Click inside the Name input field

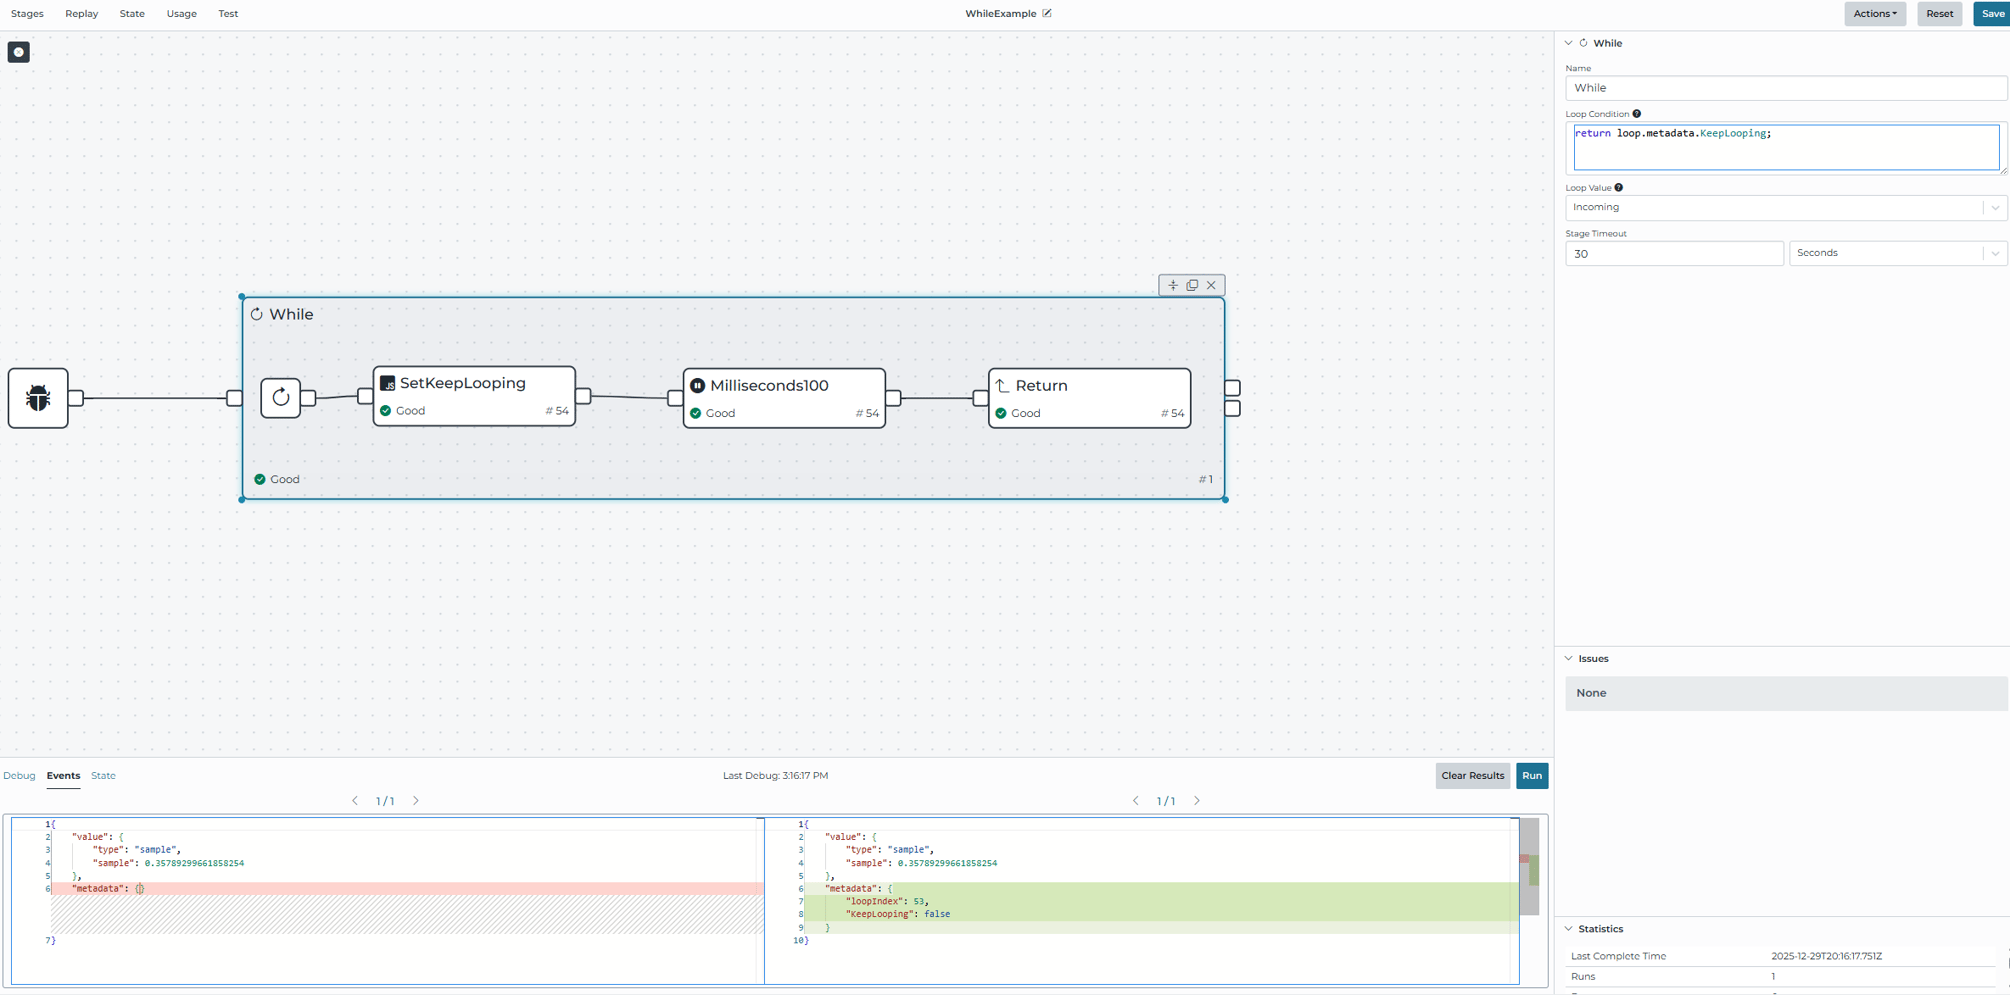pos(1785,88)
